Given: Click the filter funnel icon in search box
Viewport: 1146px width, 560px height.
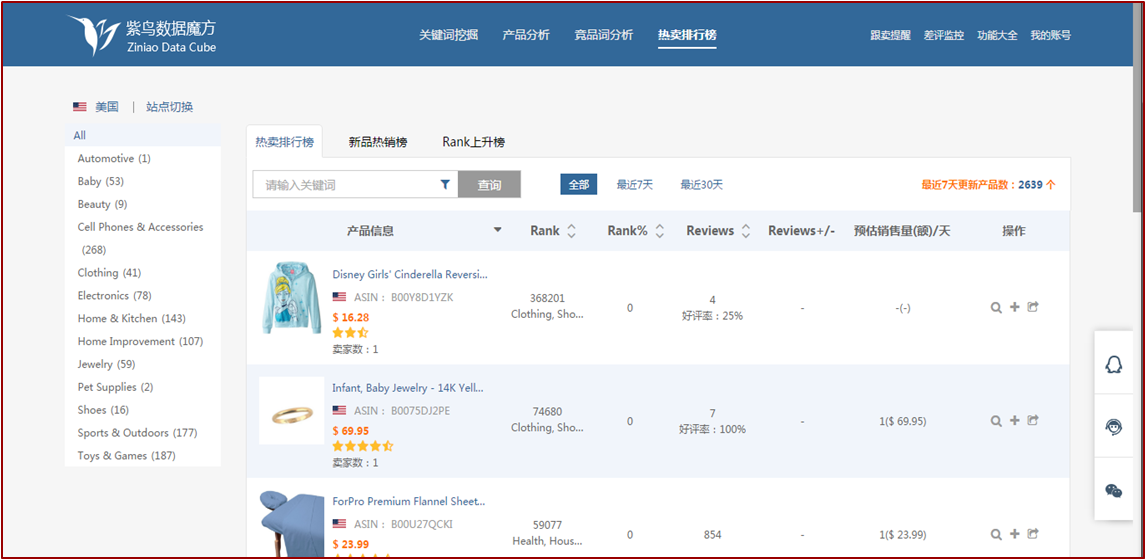Looking at the screenshot, I should [445, 185].
